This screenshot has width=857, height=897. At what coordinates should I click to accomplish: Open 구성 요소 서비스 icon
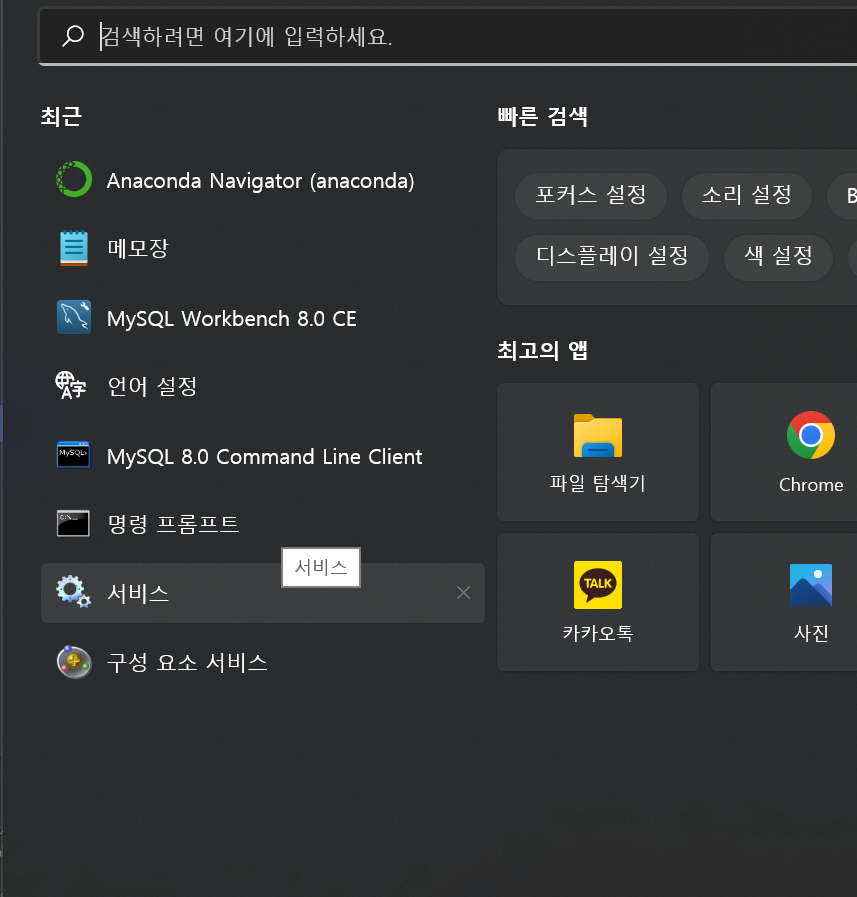click(74, 662)
